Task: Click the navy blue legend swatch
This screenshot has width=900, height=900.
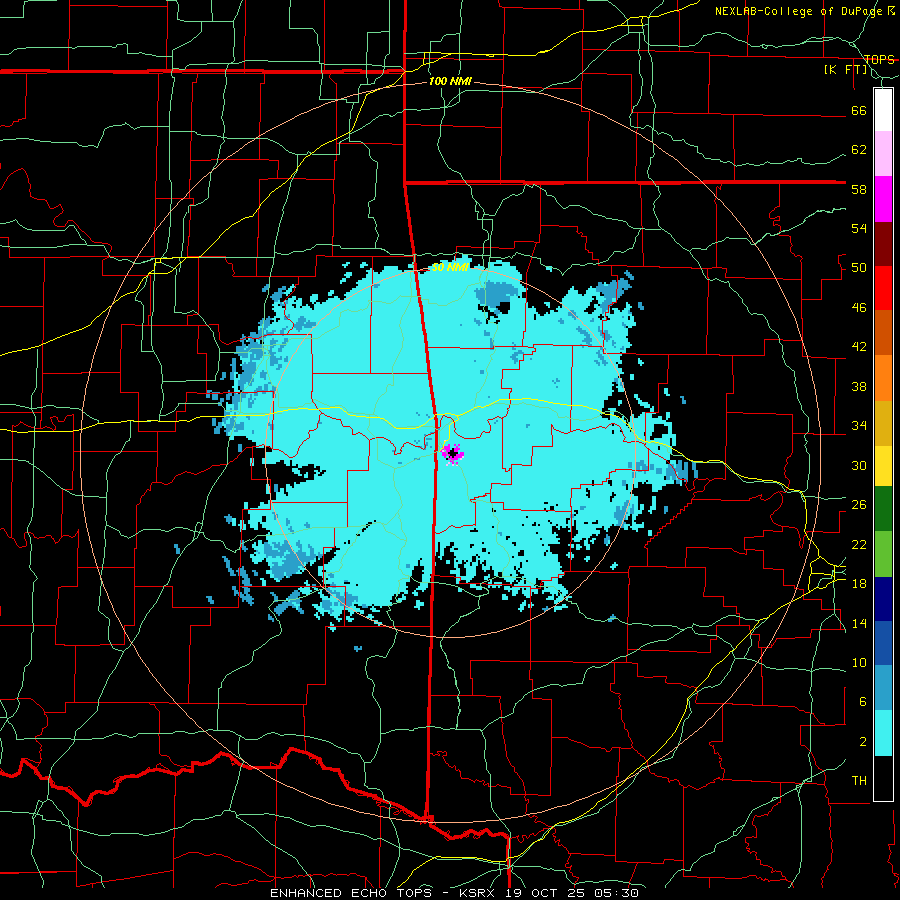Action: pyautogui.click(x=883, y=599)
